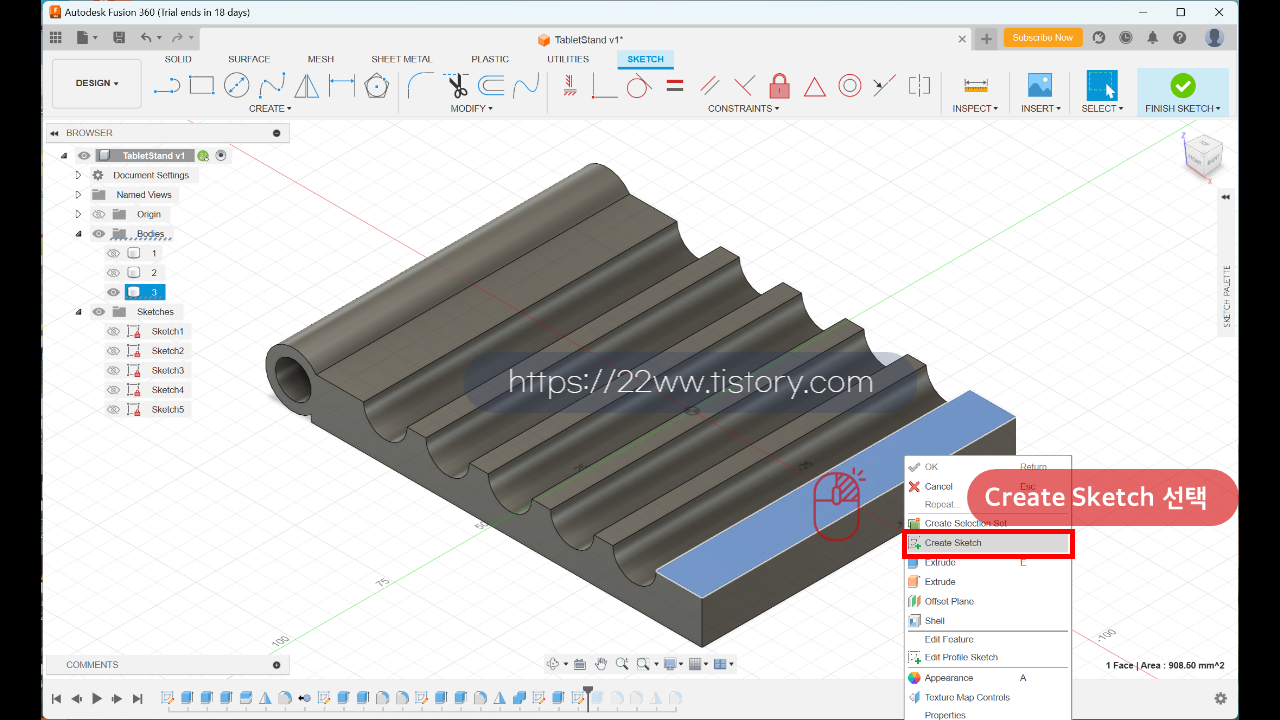This screenshot has width=1280, height=720.
Task: Click the Measure ruler icon
Action: tap(975, 86)
